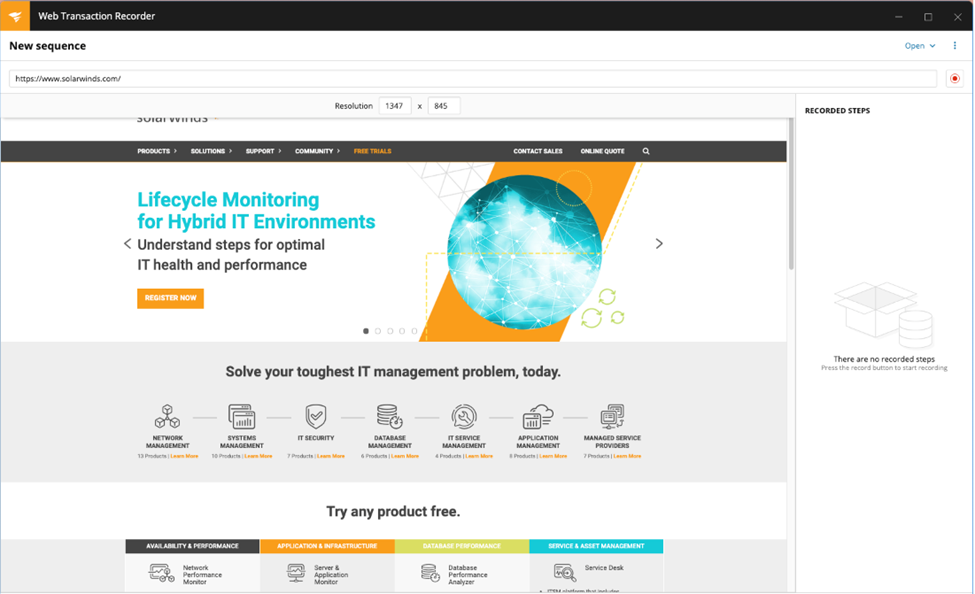Click the URL address input field
This screenshot has height=594, width=975.
[x=473, y=78]
